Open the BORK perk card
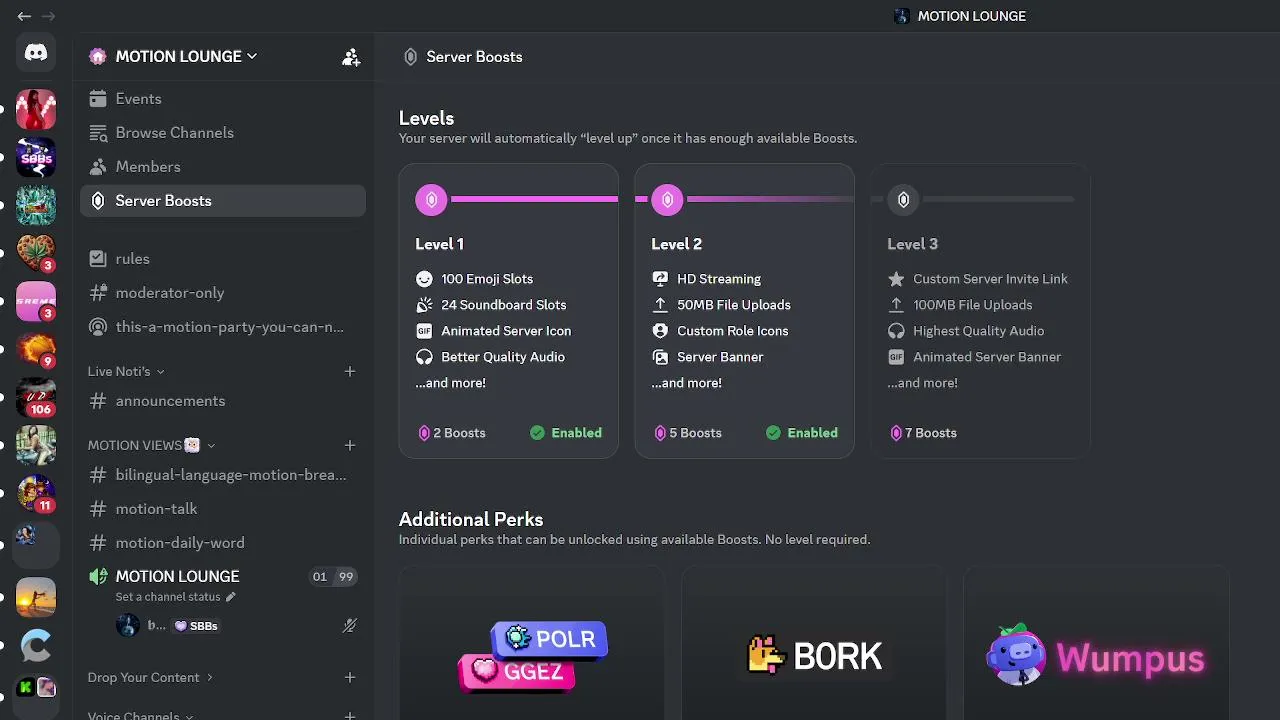Screen dimensions: 1280x720 pyautogui.click(x=814, y=643)
